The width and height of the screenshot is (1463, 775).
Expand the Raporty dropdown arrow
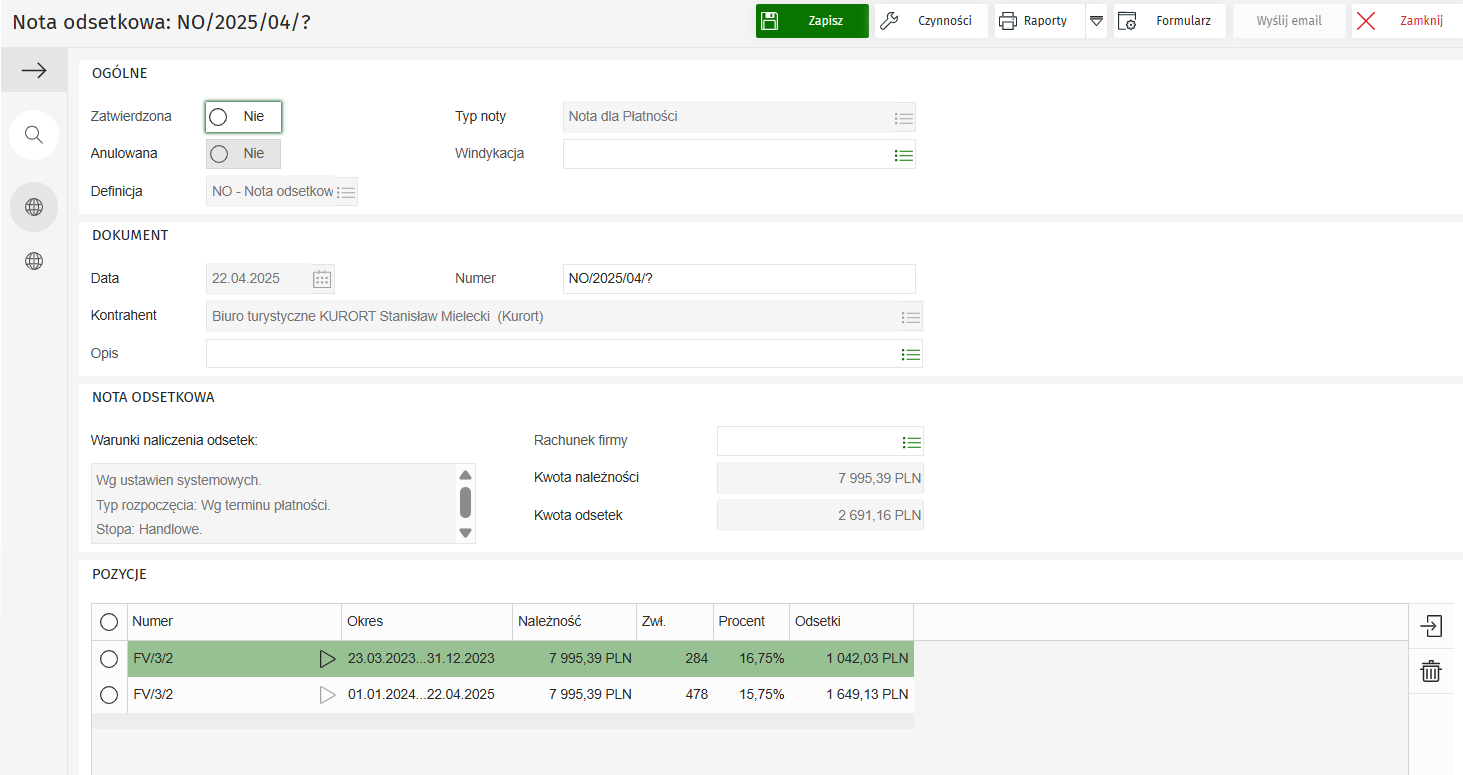click(1096, 21)
